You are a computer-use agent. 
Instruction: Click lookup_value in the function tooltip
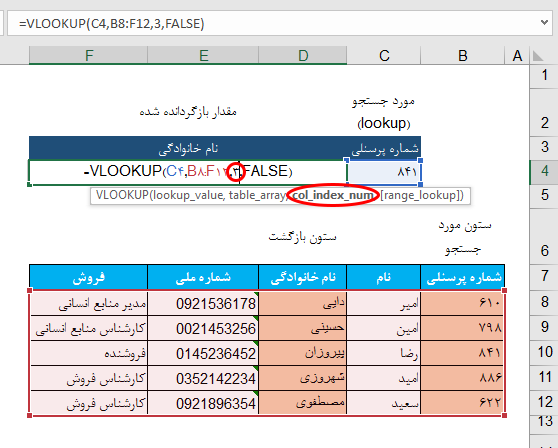[187, 195]
